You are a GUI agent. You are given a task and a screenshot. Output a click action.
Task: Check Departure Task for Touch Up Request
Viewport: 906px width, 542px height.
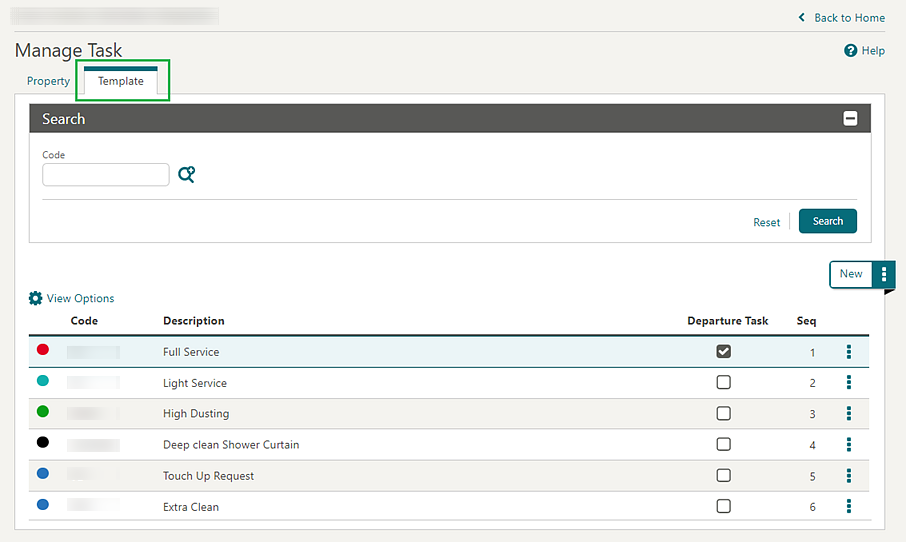click(x=723, y=475)
